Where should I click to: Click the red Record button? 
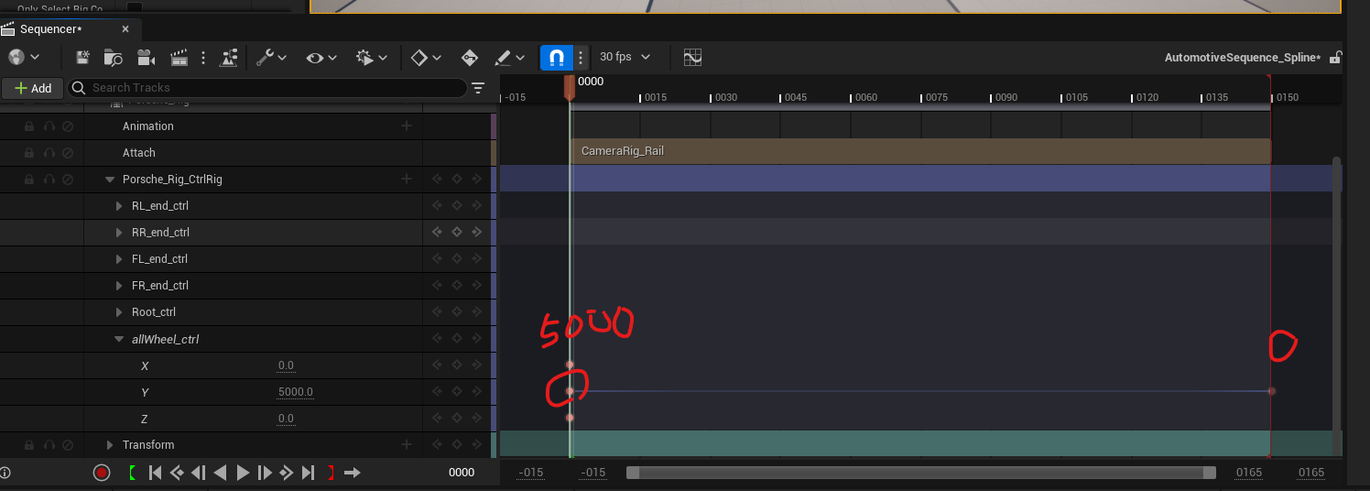(101, 473)
